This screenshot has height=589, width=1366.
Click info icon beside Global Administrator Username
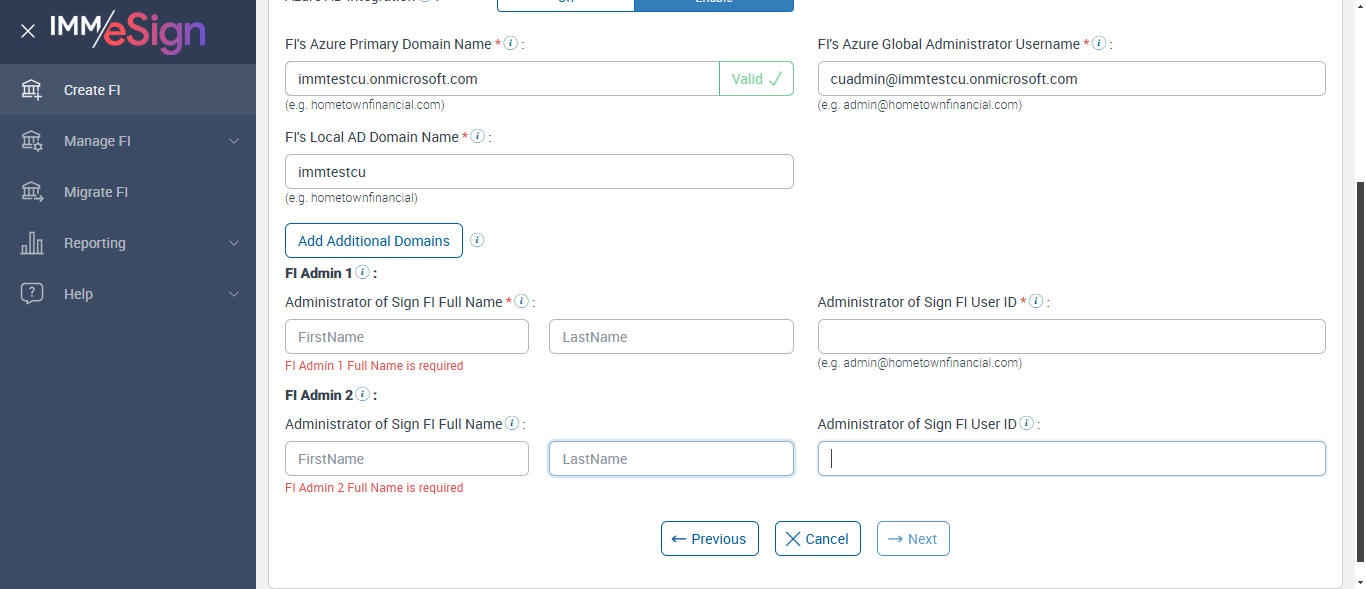[x=1099, y=44]
